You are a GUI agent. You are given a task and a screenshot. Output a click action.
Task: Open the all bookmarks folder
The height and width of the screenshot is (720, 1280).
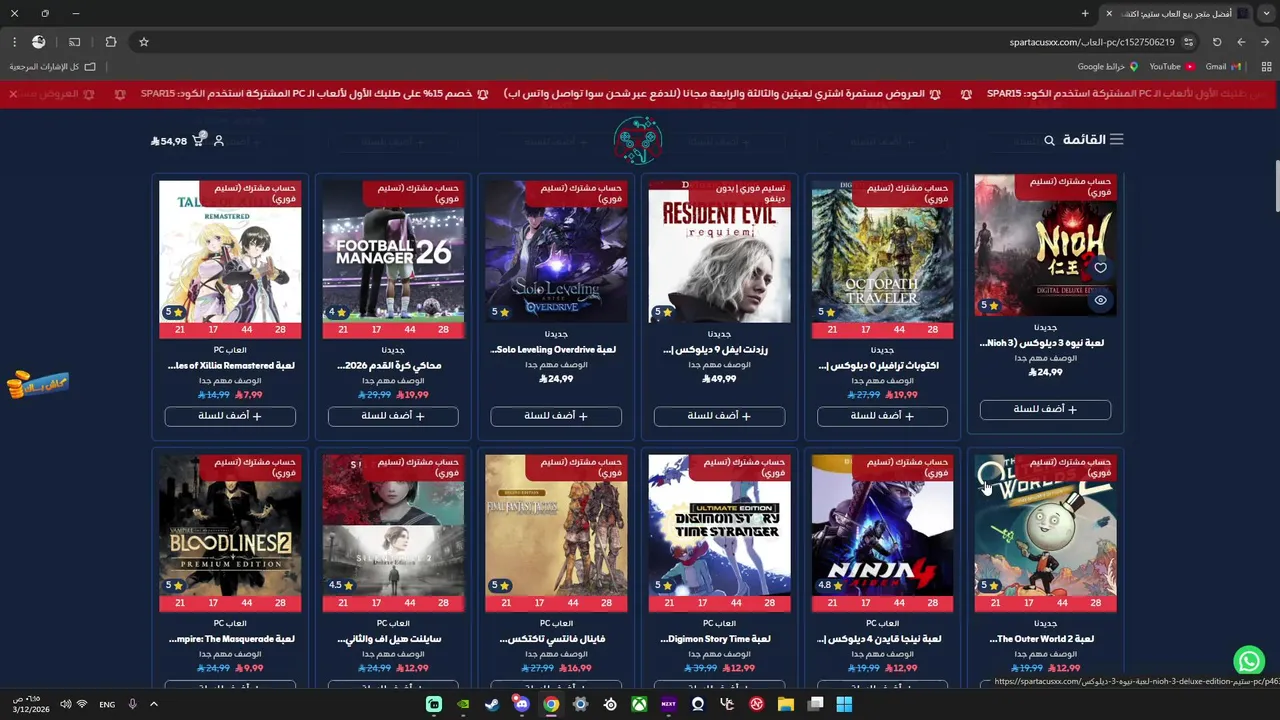coord(53,67)
